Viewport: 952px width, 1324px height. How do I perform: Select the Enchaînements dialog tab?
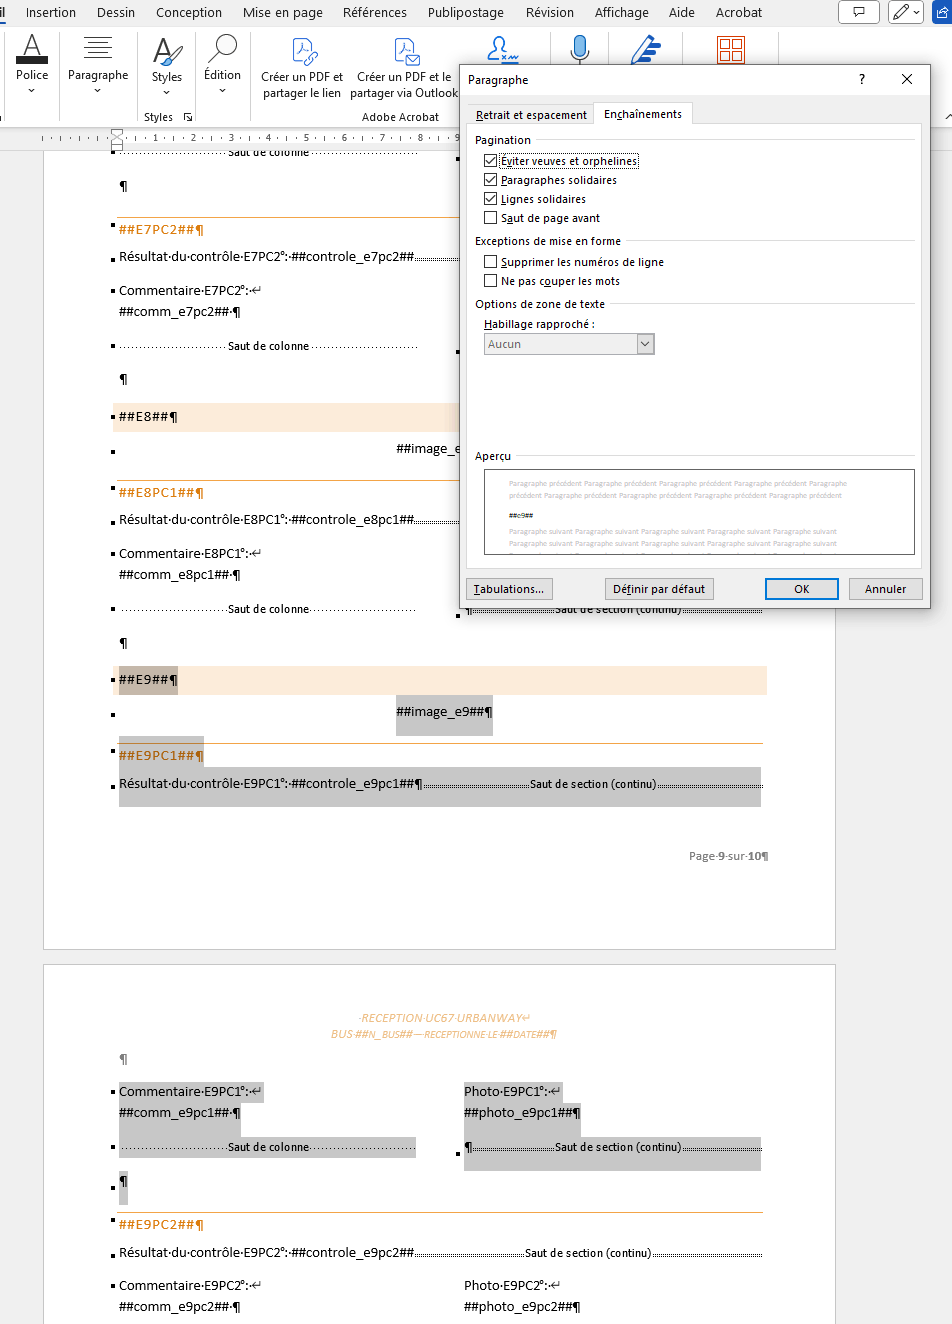[x=643, y=114]
